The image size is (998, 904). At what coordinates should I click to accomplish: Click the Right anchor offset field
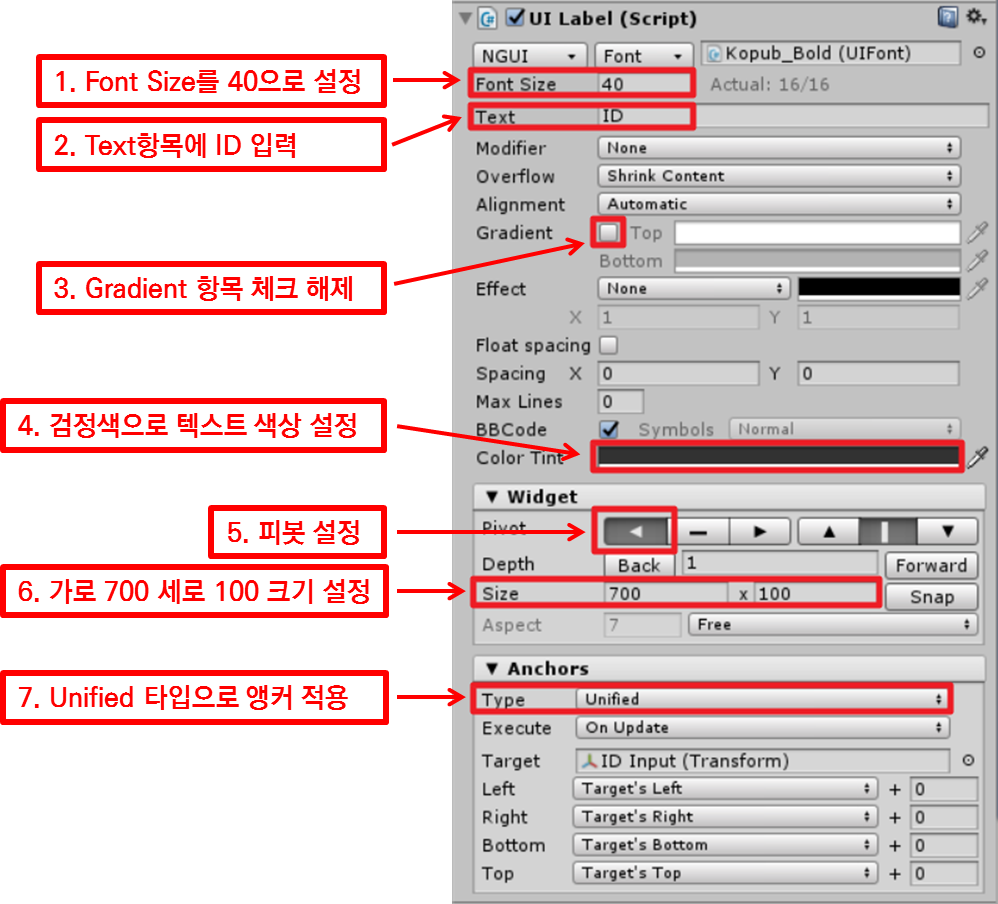[944, 817]
